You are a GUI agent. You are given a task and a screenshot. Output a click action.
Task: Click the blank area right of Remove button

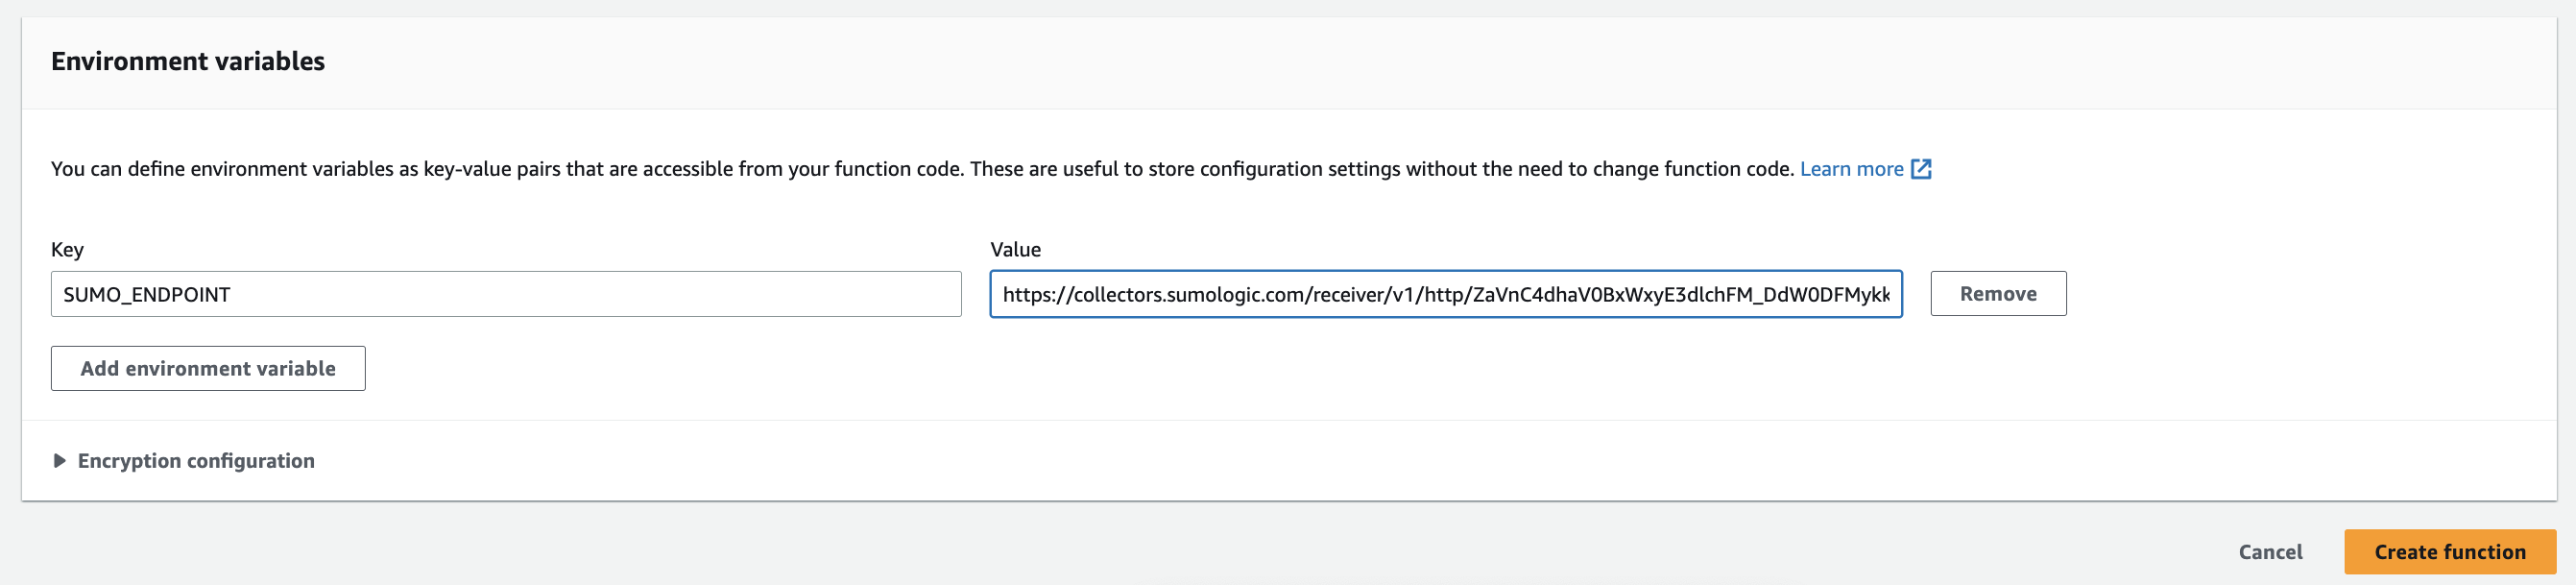pyautogui.click(x=2300, y=294)
